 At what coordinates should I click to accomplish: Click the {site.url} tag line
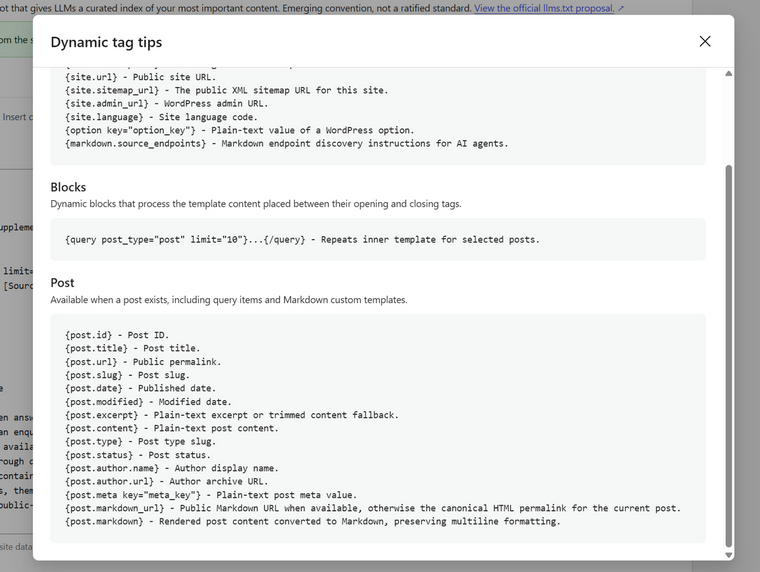[x=141, y=77]
